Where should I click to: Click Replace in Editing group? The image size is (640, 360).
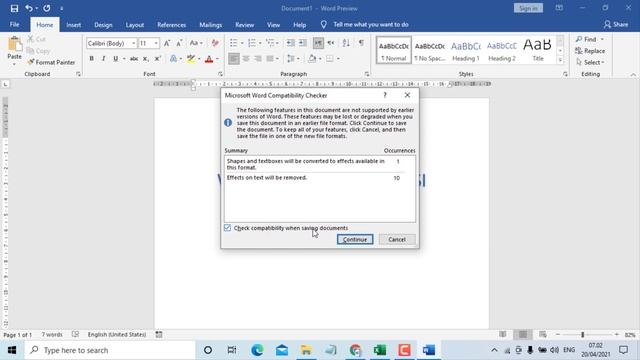(x=590, y=51)
